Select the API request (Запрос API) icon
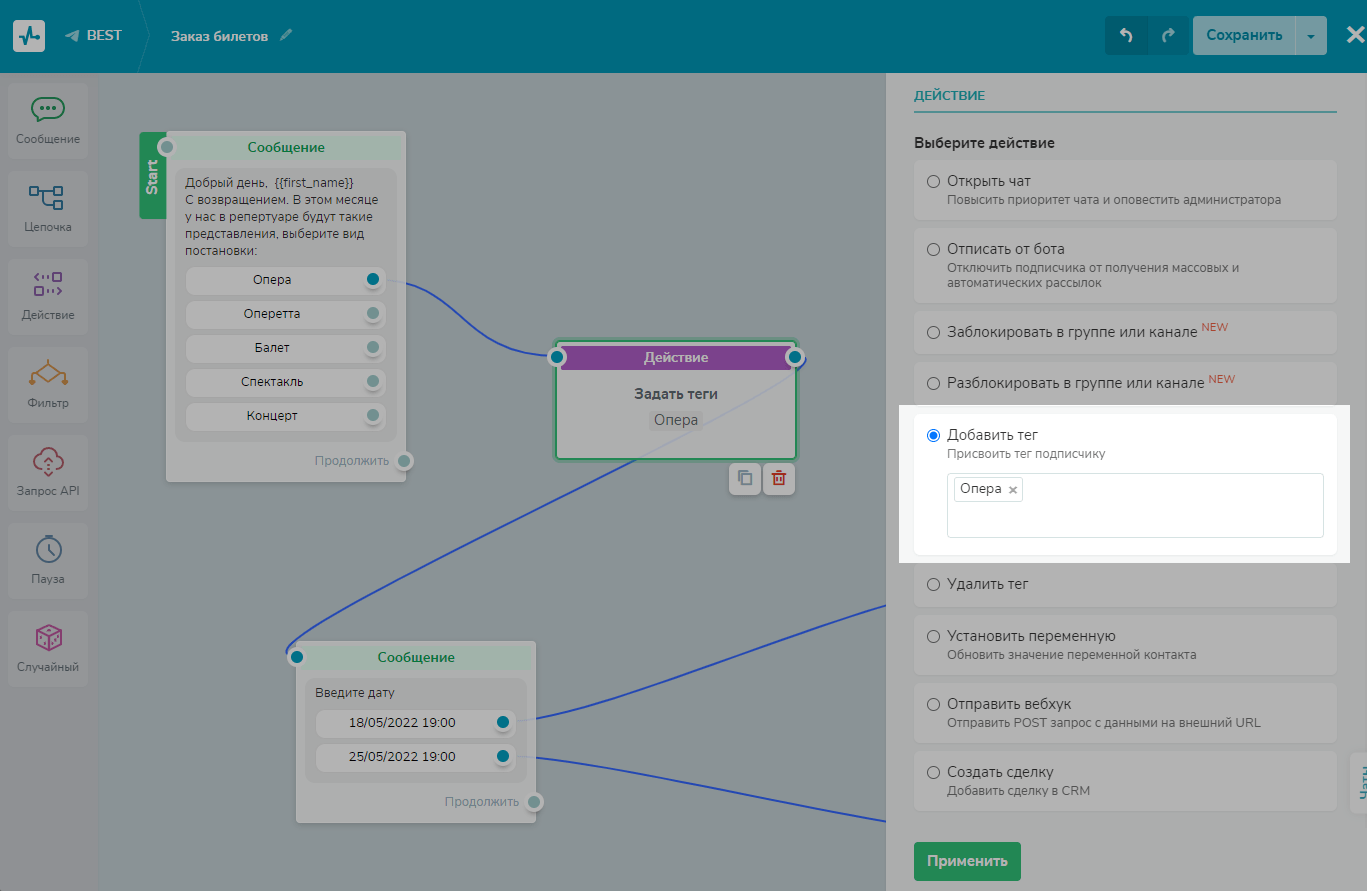Screen dimensions: 1367x891 pos(47,462)
